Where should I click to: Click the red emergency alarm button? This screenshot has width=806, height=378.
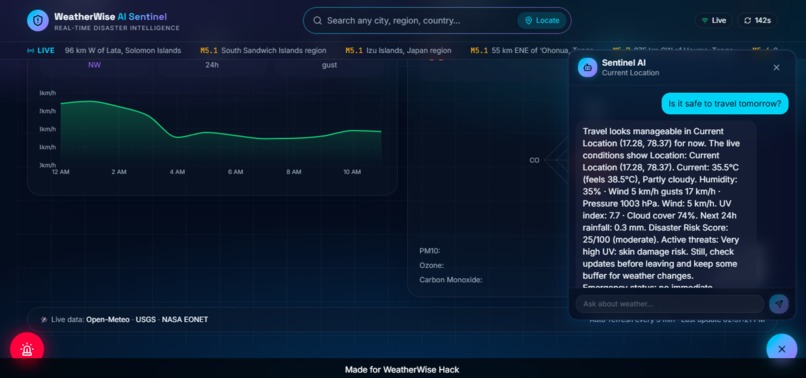(x=27, y=349)
